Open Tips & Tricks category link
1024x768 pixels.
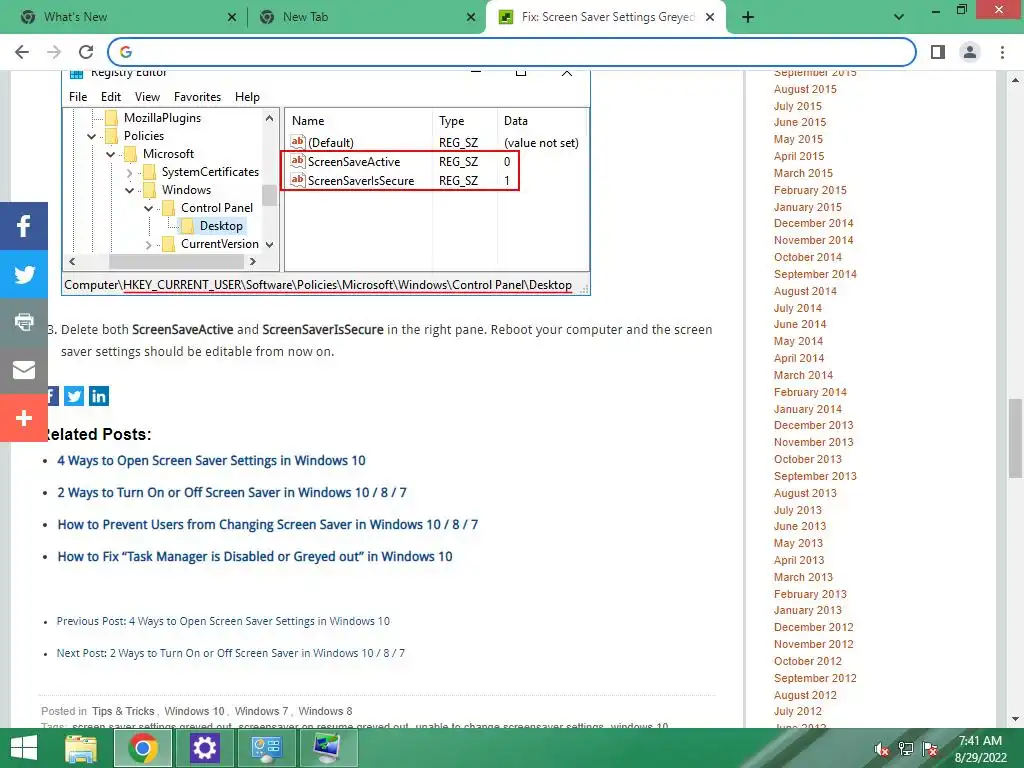point(123,711)
